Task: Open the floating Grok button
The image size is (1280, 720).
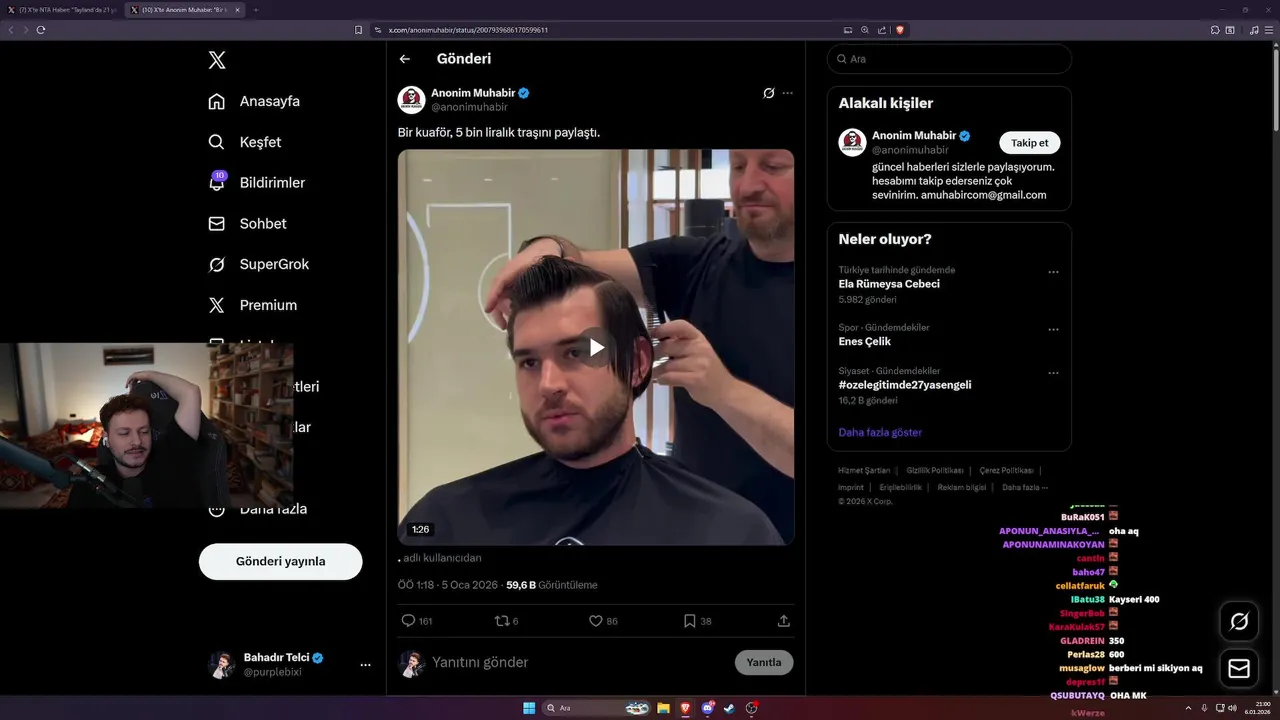Action: [1239, 622]
